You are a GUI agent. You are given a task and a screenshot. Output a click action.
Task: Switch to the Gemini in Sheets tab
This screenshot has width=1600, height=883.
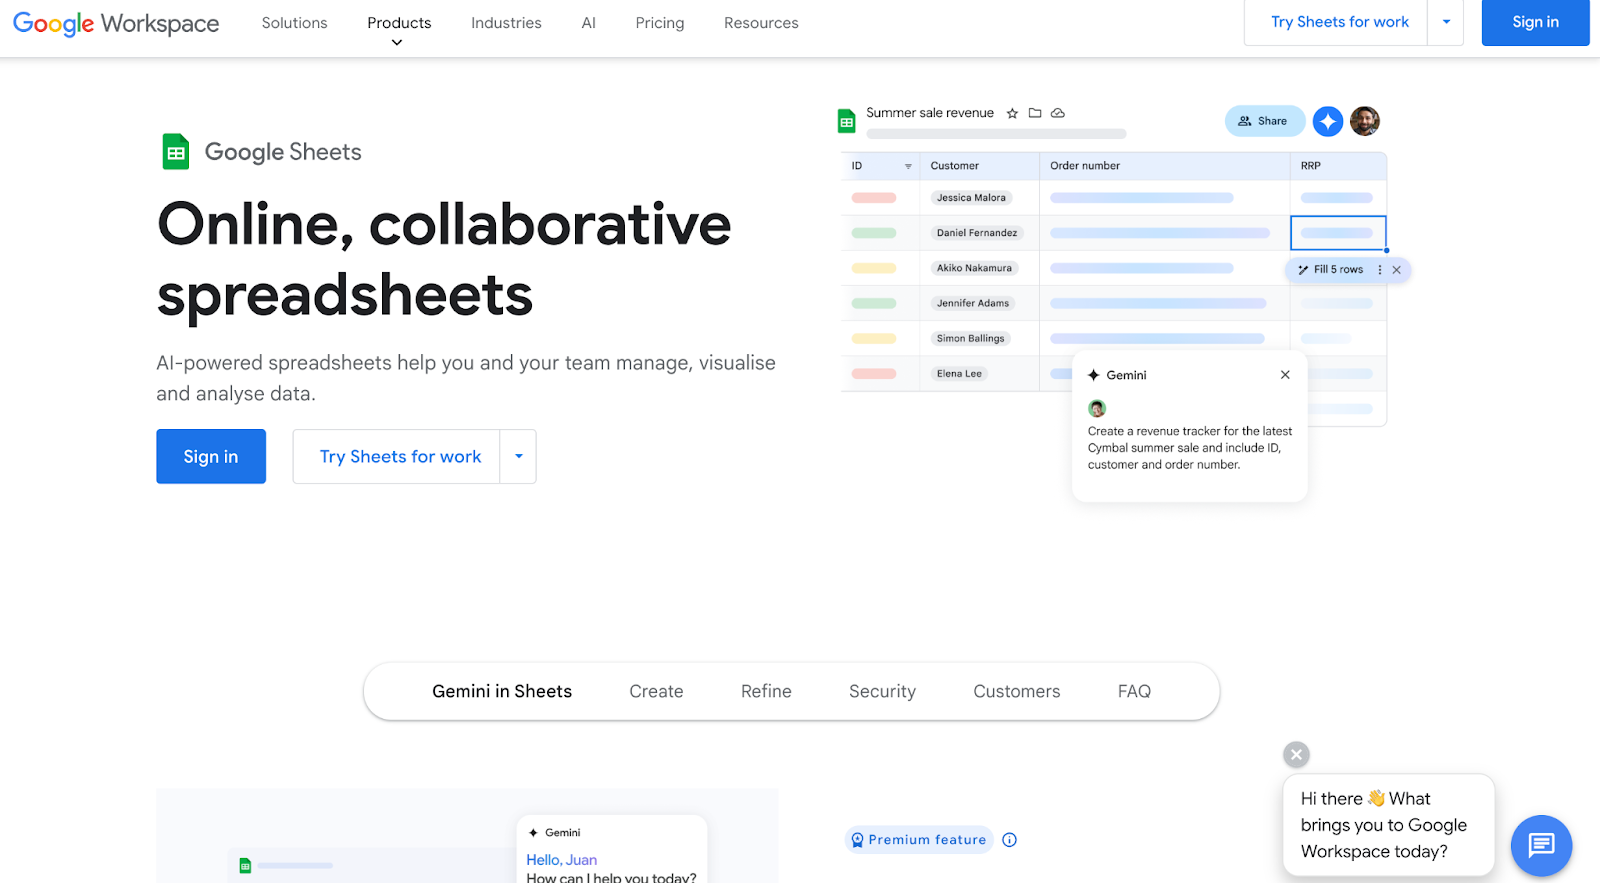point(502,691)
